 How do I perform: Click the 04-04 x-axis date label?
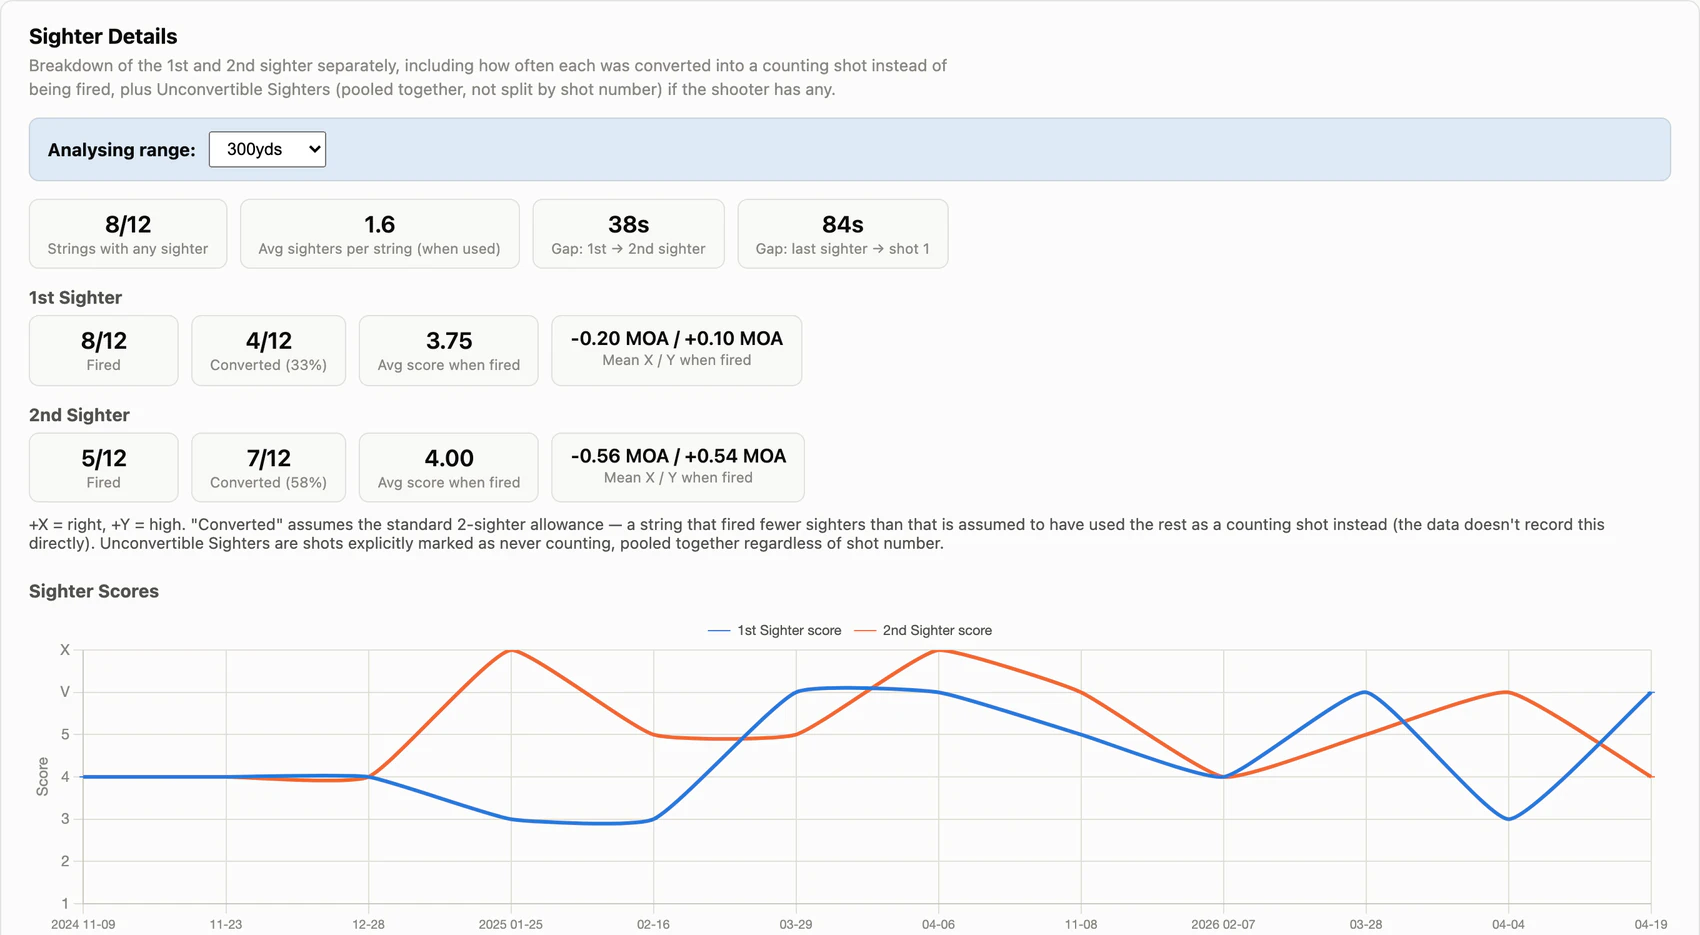point(1508,924)
